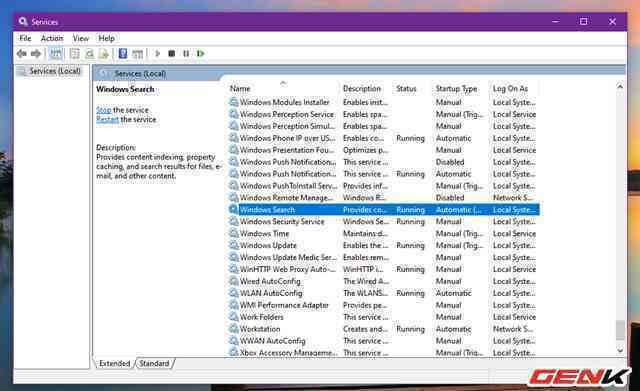Select the Windows Remote Management row
Screen dimensions: 640x391
point(384,198)
